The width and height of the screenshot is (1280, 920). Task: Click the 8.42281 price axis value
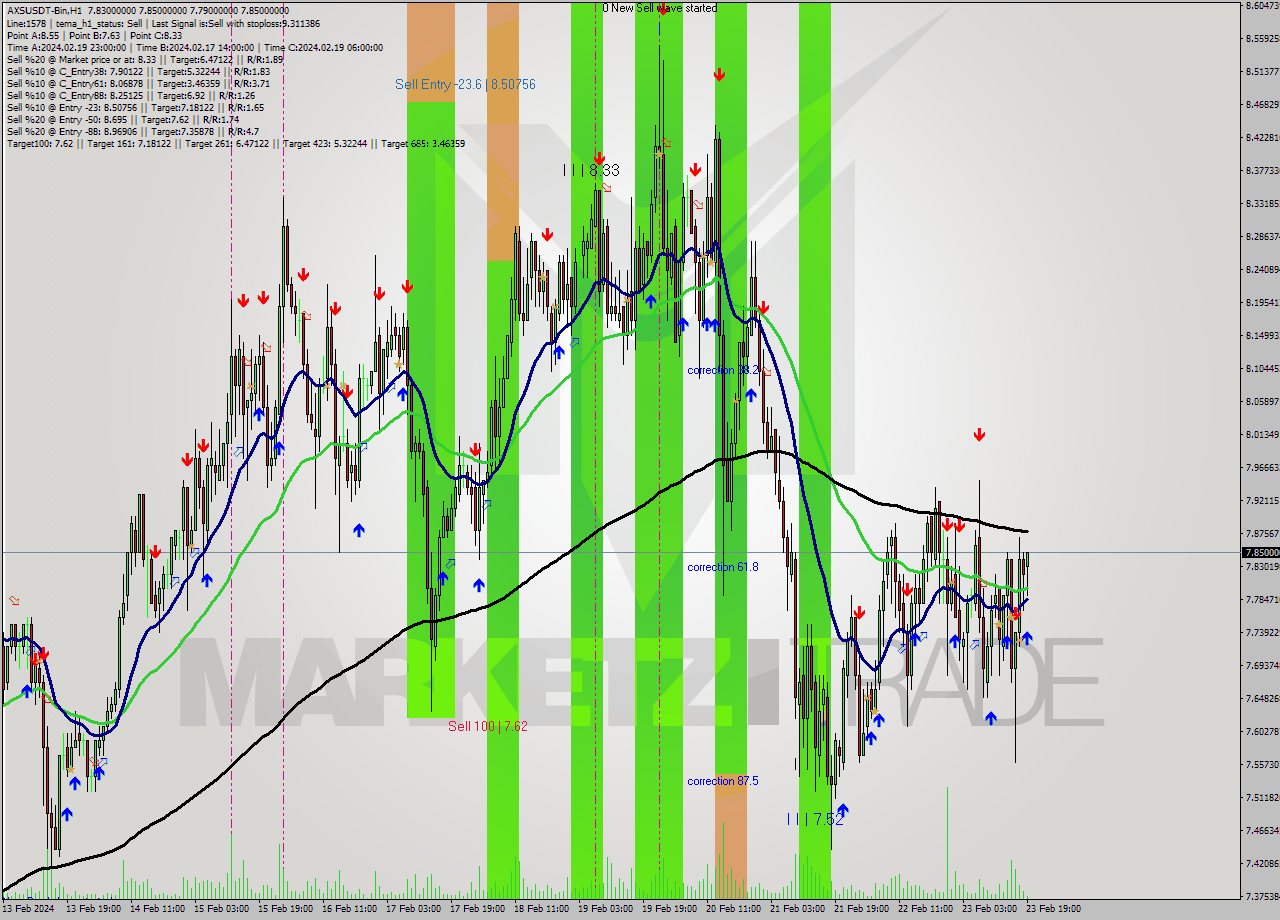[1262, 137]
